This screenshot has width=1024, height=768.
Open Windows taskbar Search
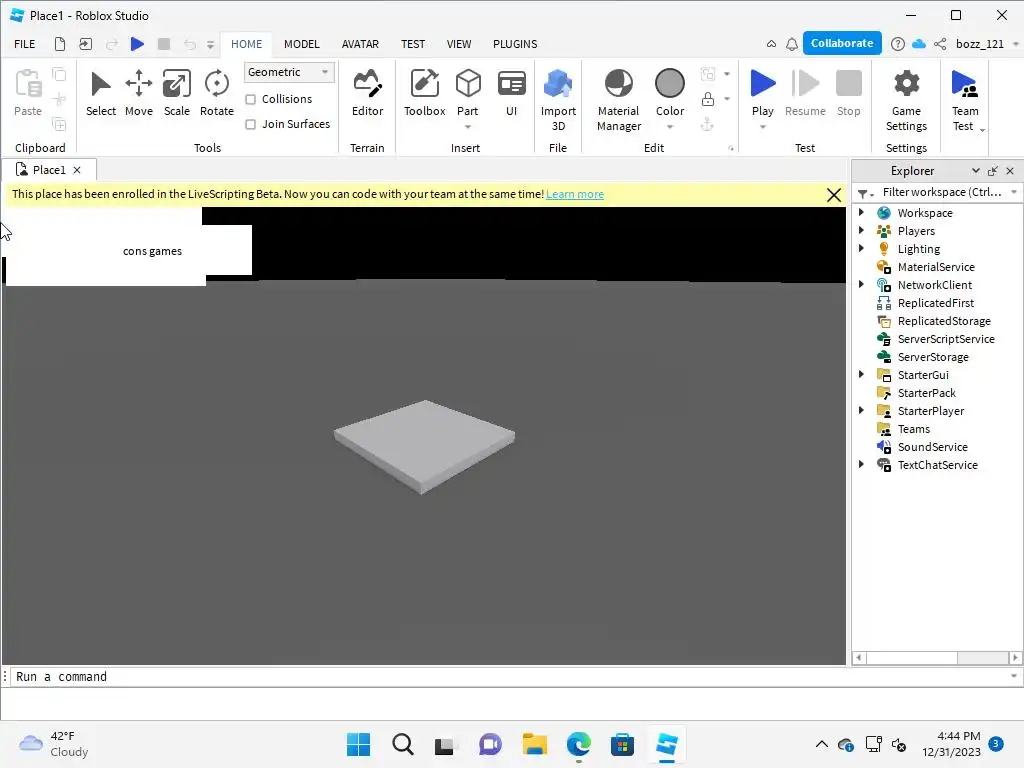coord(402,744)
